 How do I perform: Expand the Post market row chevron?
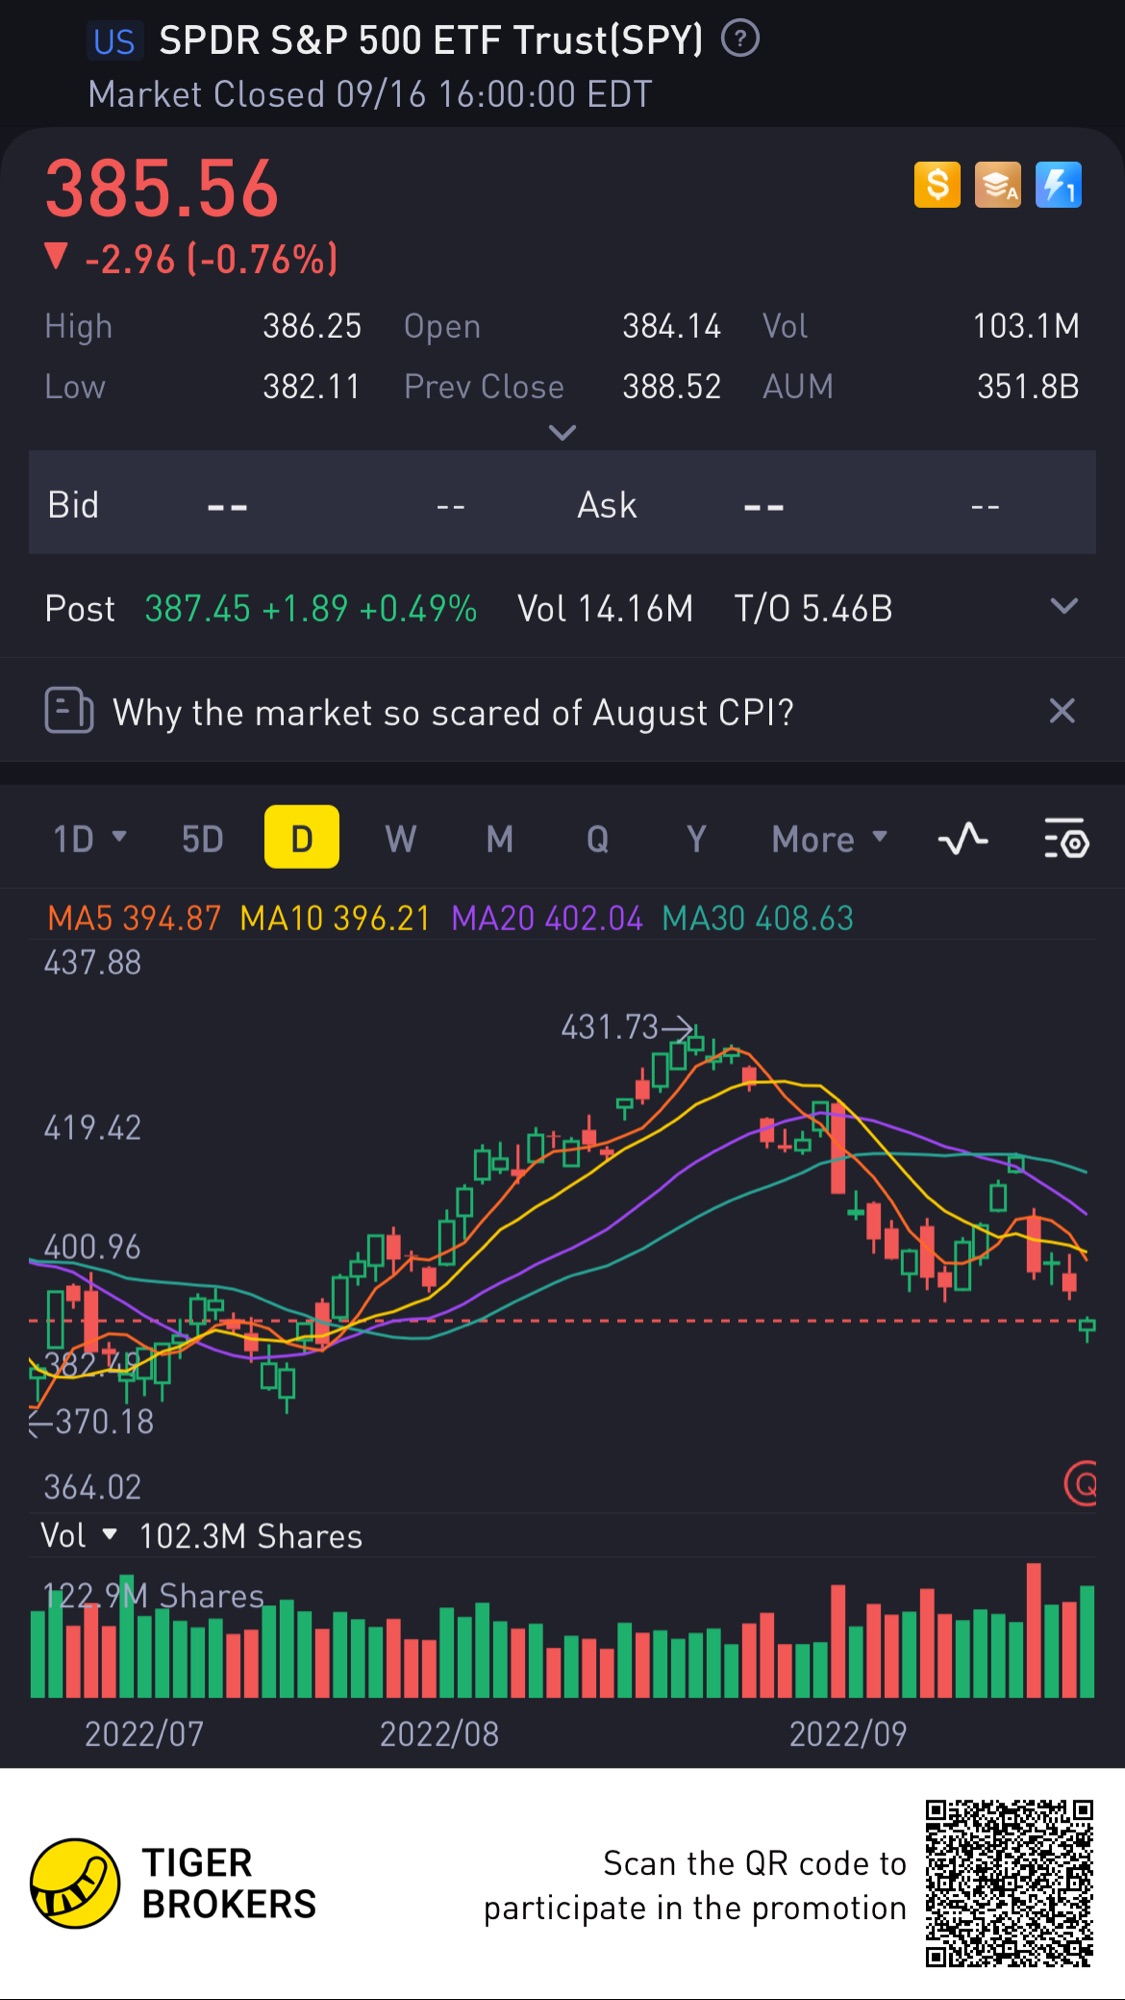(1064, 606)
